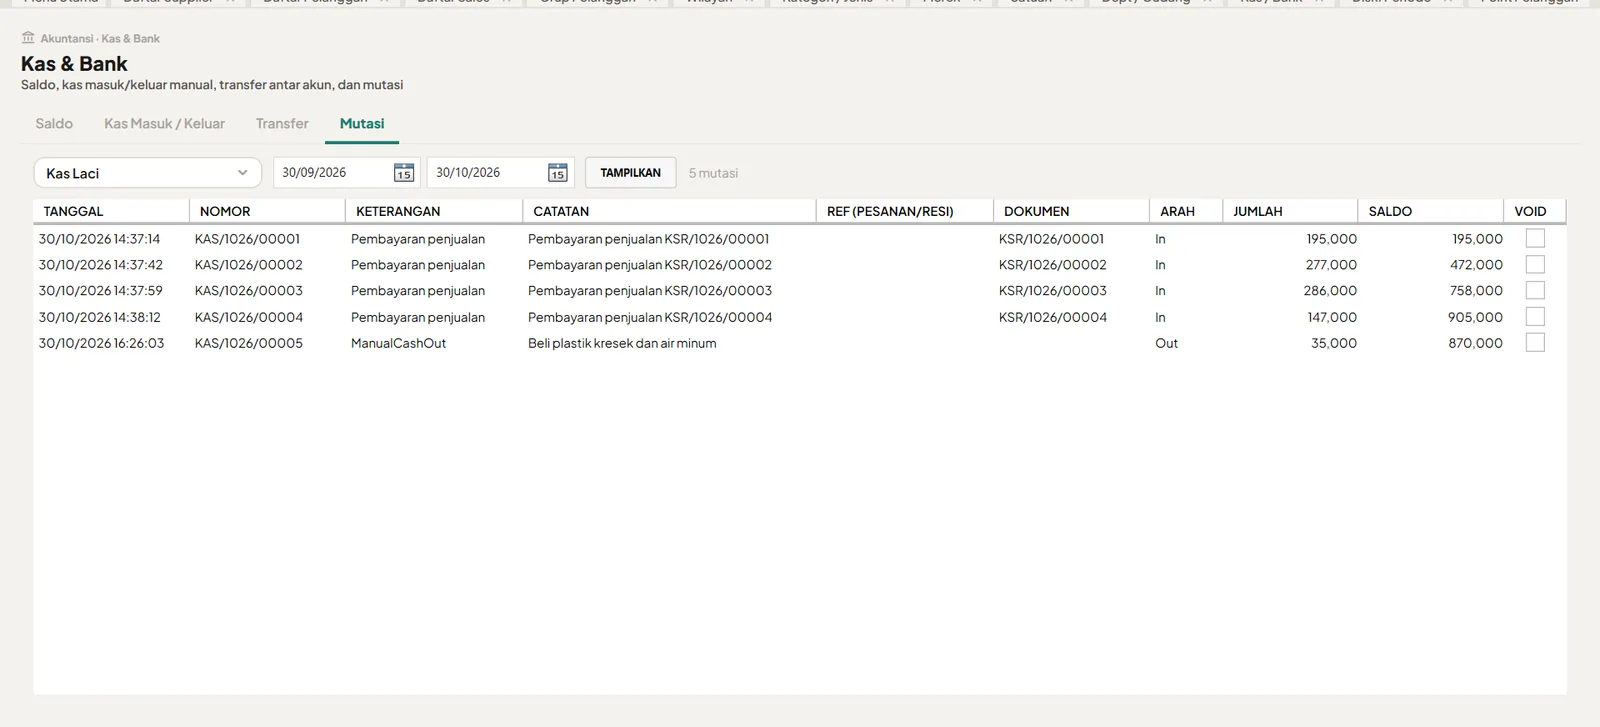Click the DOKUMEN column header
This screenshot has height=727, width=1600.
[1071, 211]
